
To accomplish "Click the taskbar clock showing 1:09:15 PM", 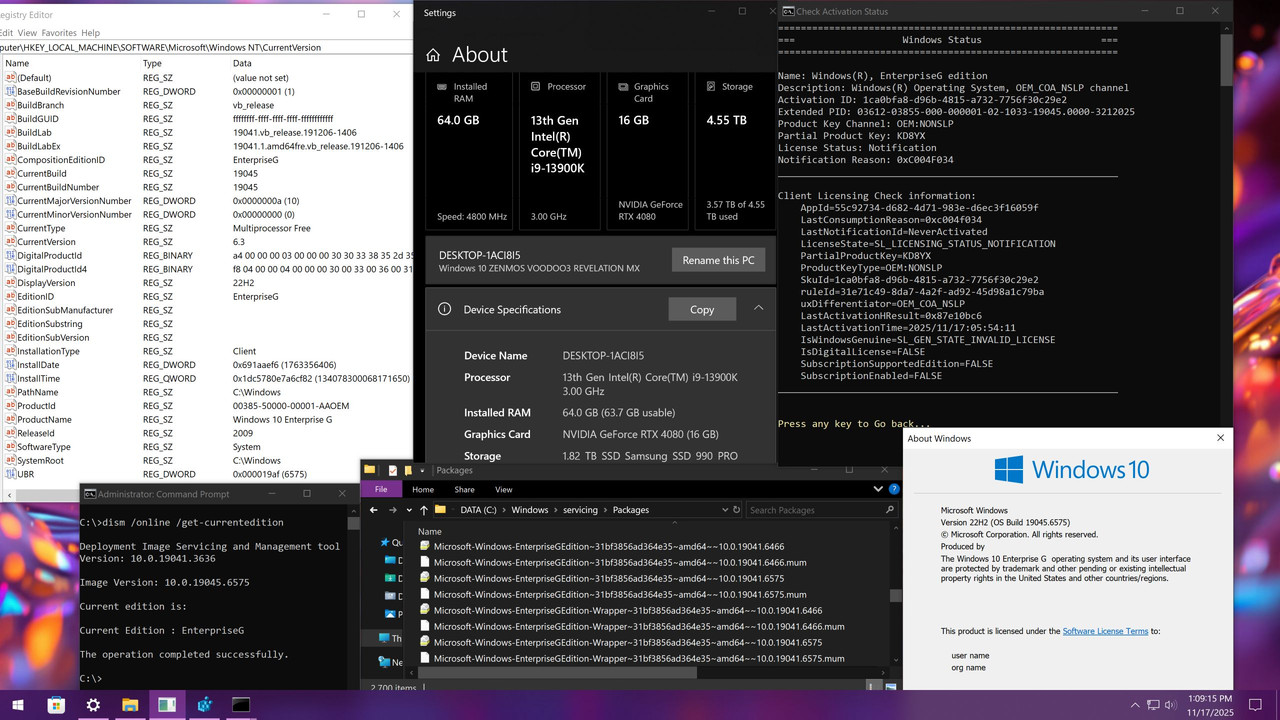I will tap(1210, 705).
